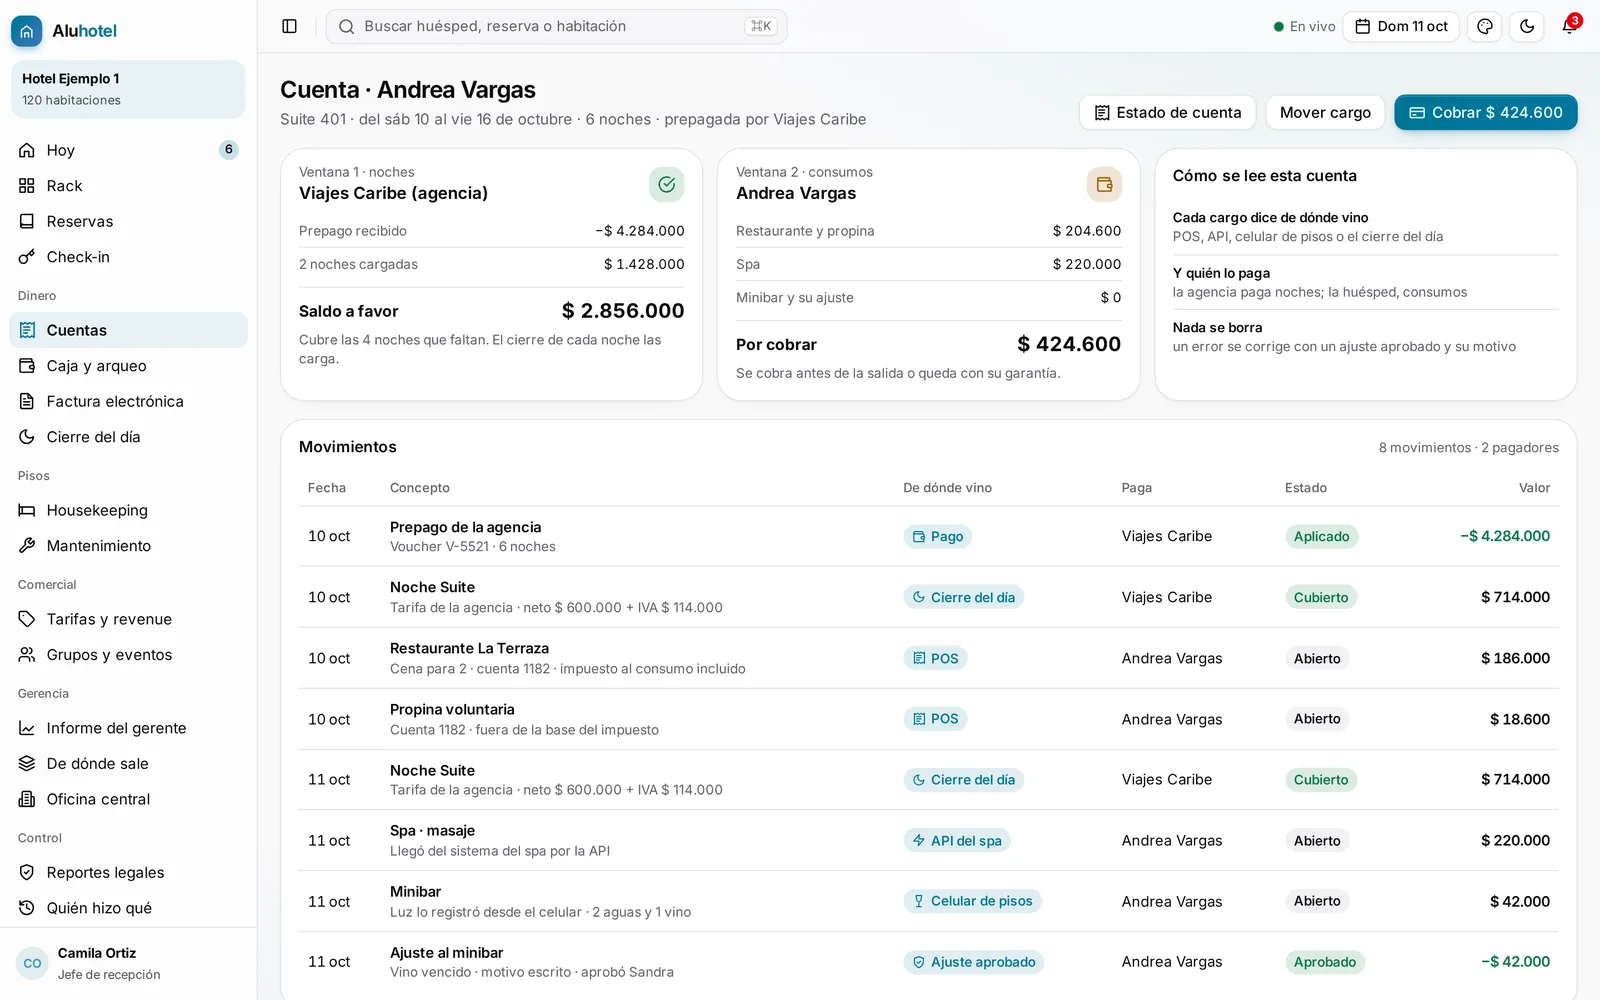Focus the Buscar huésped search field
Viewport: 1600px width, 1000px height.
[556, 27]
